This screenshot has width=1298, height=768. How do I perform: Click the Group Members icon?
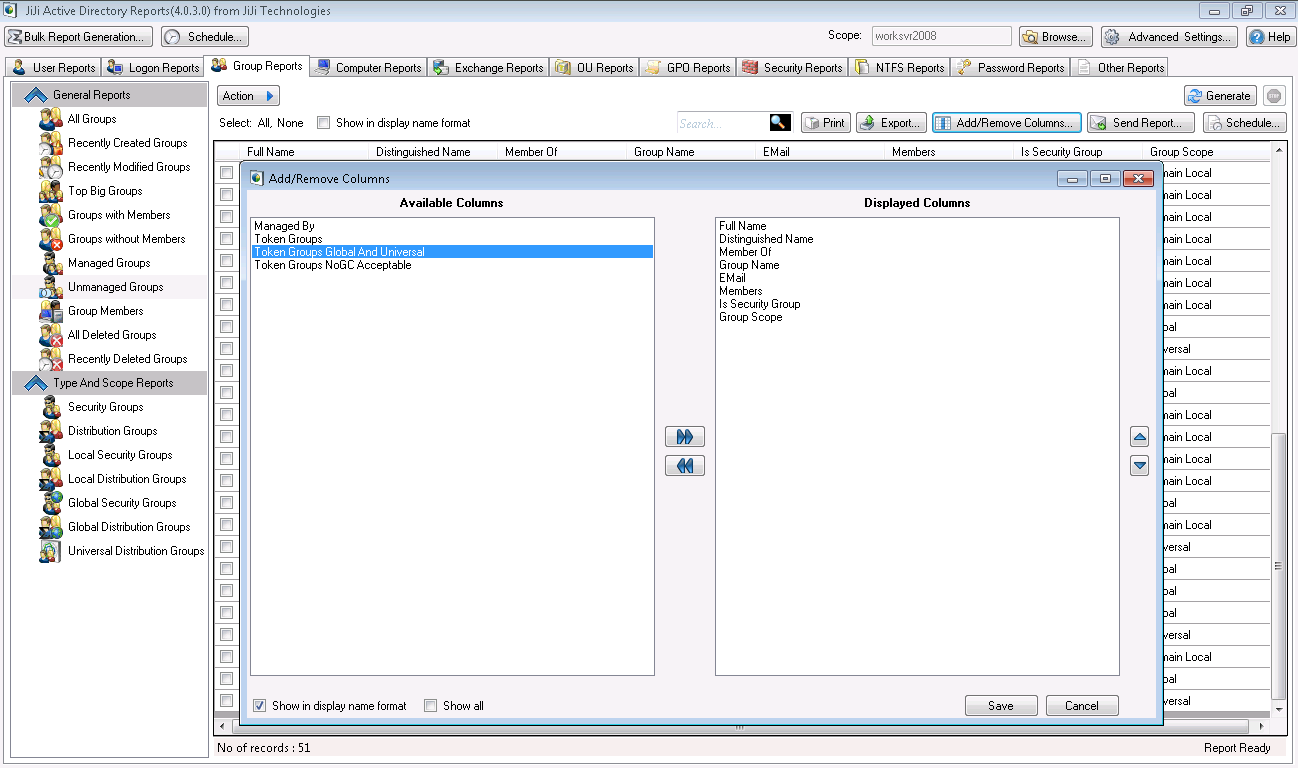pos(51,311)
